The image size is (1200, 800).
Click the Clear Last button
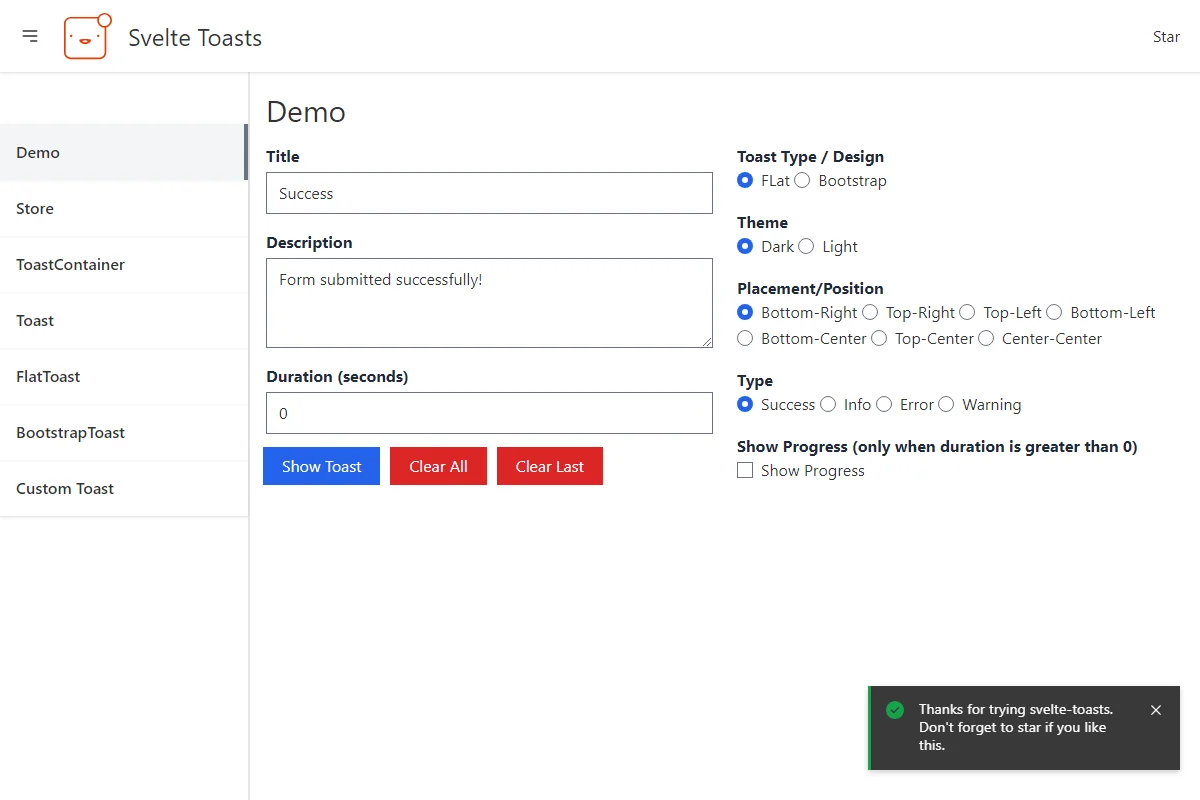coord(550,466)
